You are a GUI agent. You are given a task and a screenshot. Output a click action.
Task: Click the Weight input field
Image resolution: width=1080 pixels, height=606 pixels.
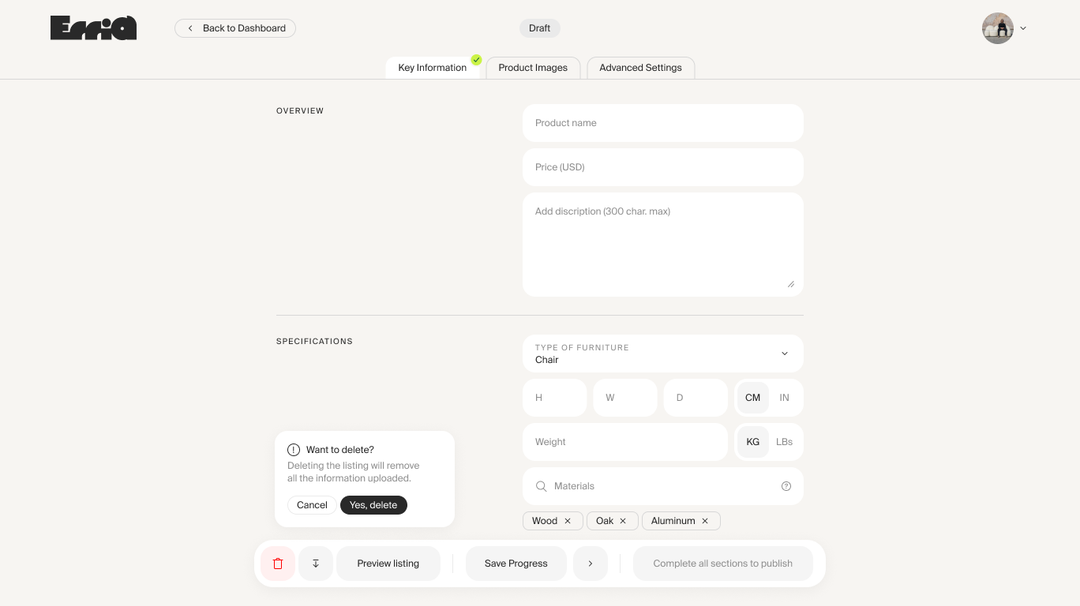(625, 442)
